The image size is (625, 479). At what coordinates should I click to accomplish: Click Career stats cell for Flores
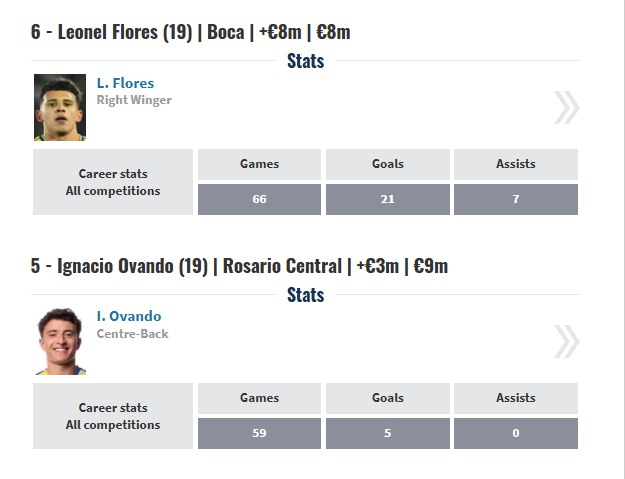[x=113, y=182]
